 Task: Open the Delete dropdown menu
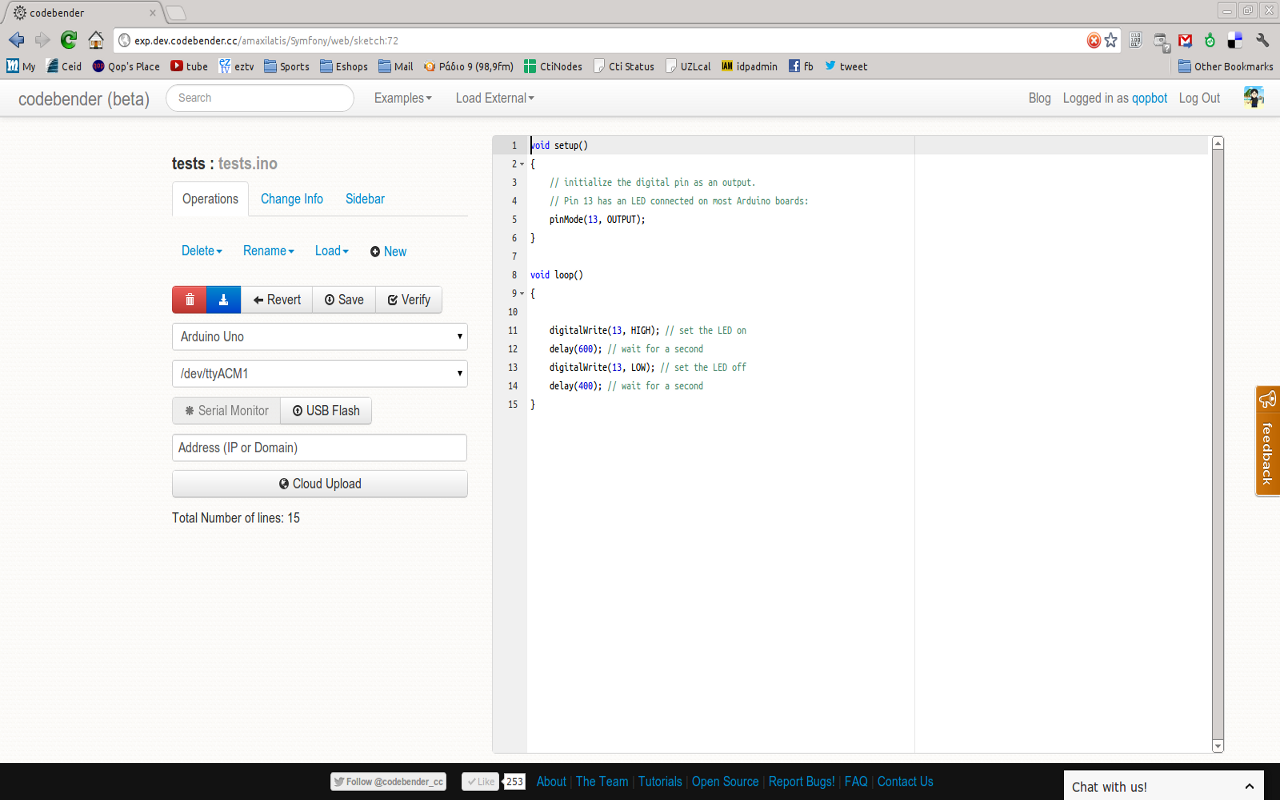202,251
